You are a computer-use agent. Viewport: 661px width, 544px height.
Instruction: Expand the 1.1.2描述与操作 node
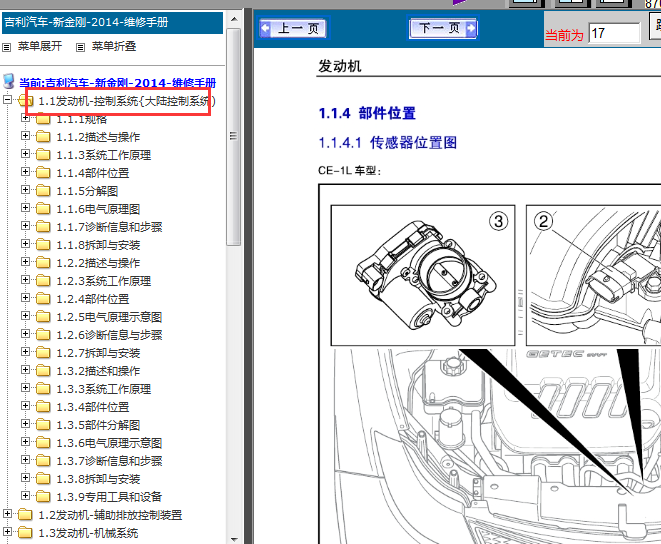coord(25,136)
